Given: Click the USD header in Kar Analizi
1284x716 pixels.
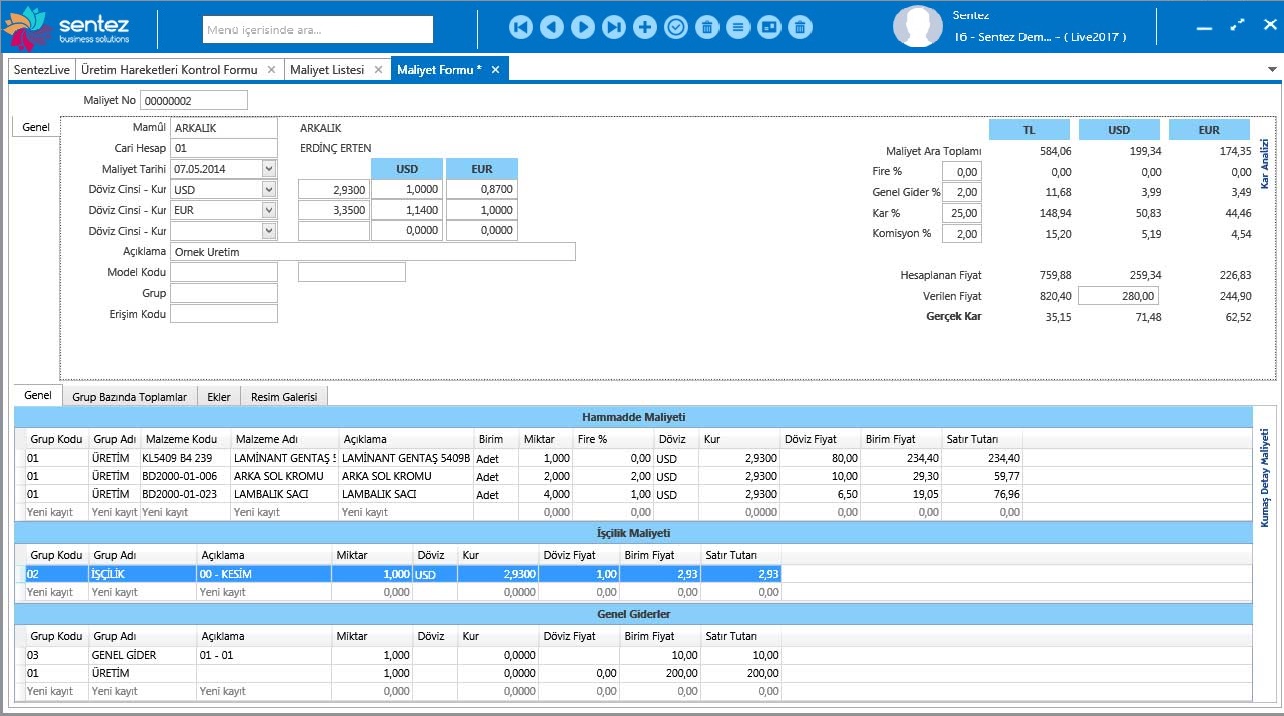Looking at the screenshot, I should pos(1119,130).
